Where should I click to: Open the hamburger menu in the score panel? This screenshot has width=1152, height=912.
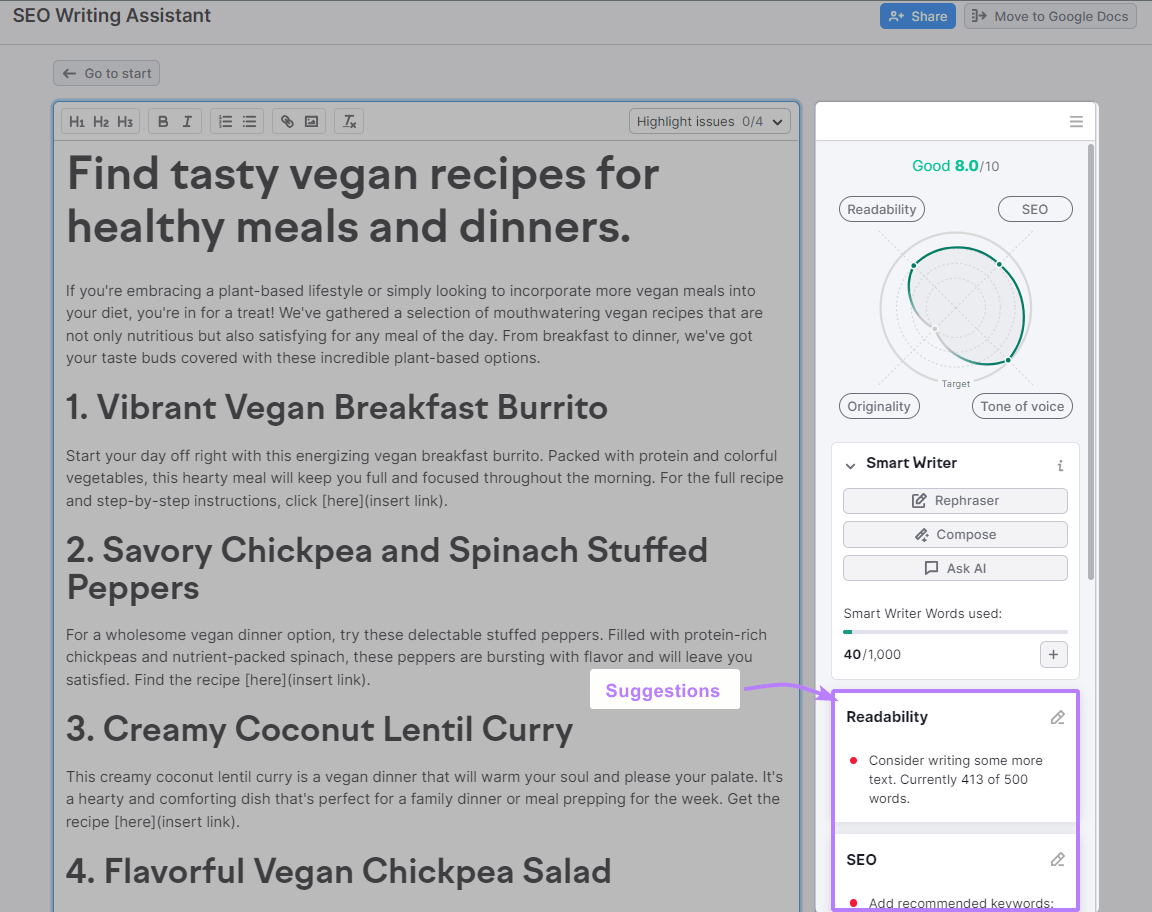point(1076,121)
